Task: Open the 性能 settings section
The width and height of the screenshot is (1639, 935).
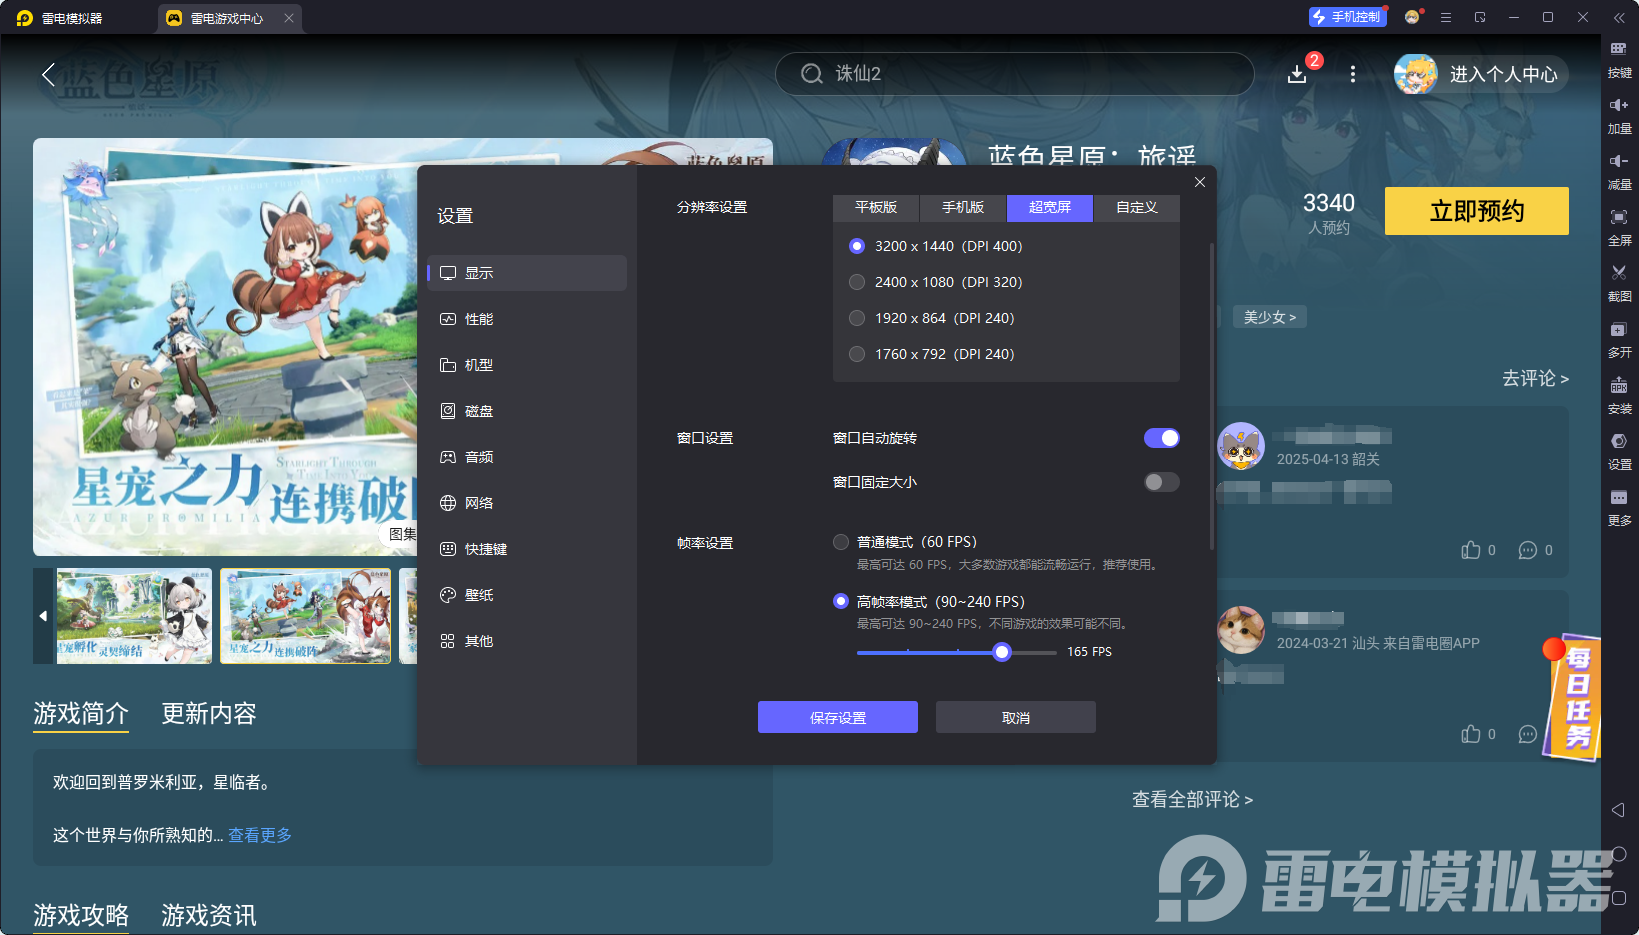Action: point(527,319)
